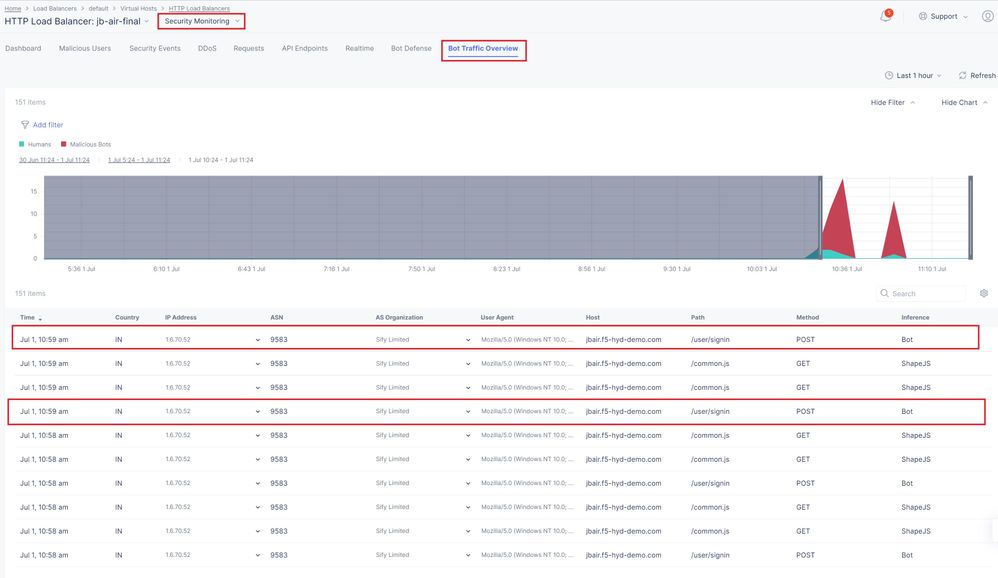Open the notifications bell
Viewport: 998px width, 578px height.
(x=886, y=17)
